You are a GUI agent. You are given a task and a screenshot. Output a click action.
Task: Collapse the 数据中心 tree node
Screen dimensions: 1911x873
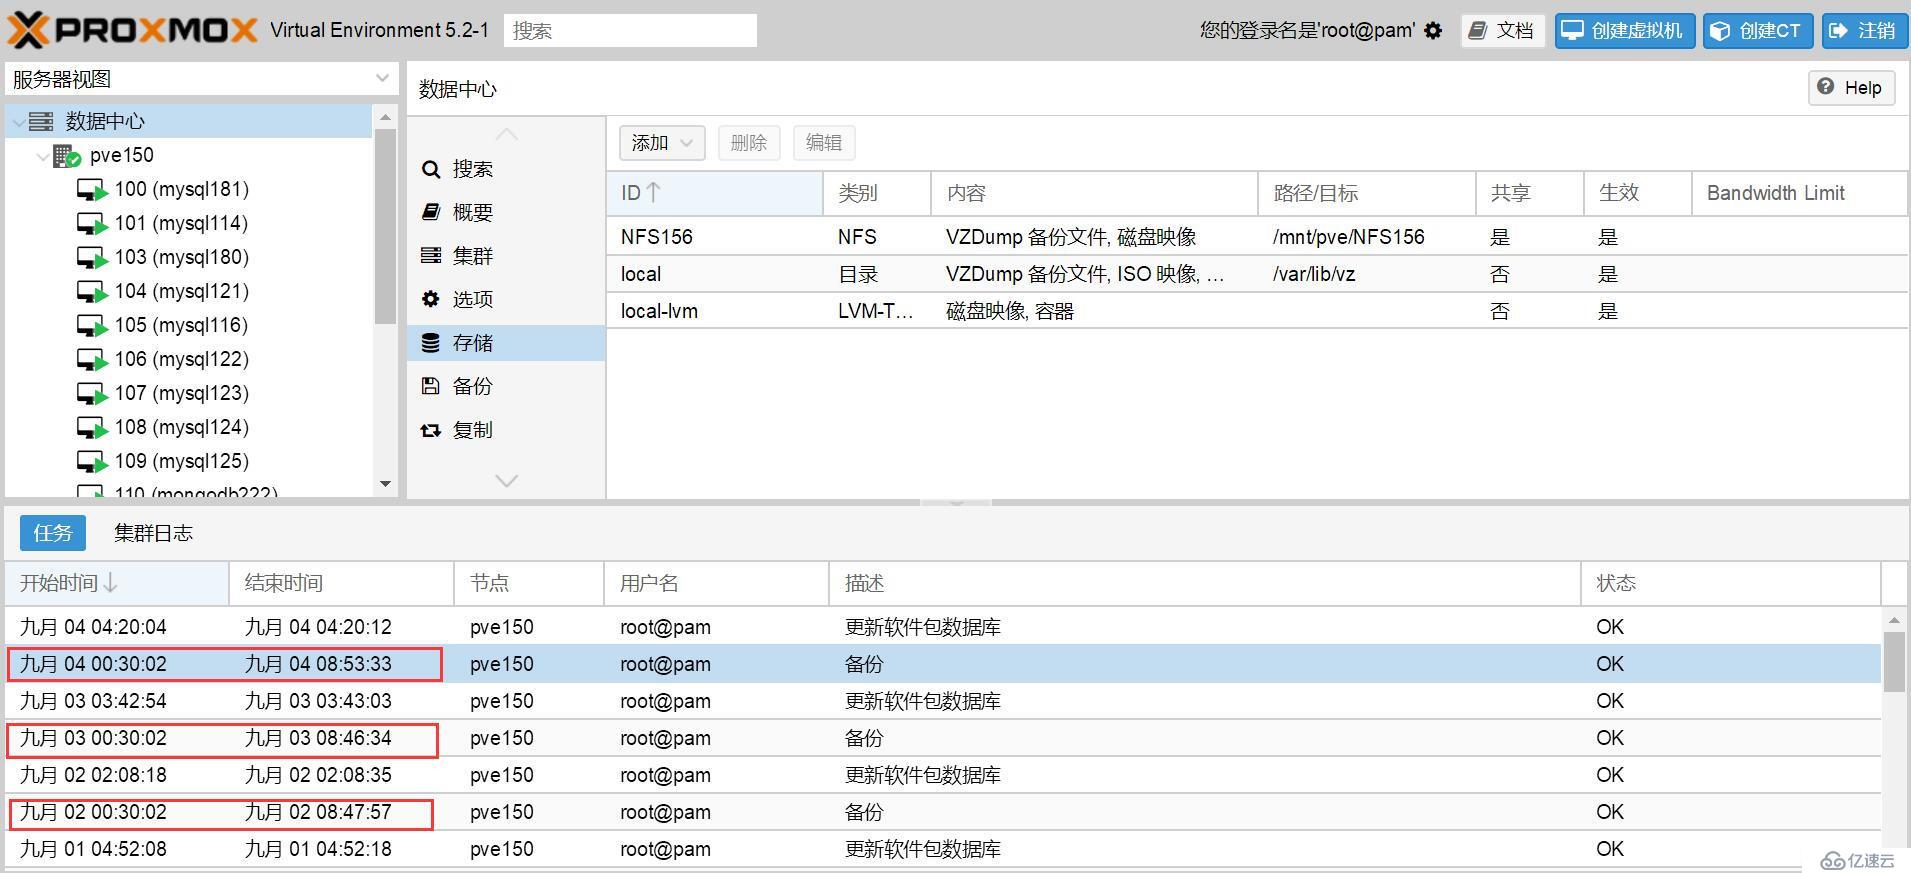(19, 122)
